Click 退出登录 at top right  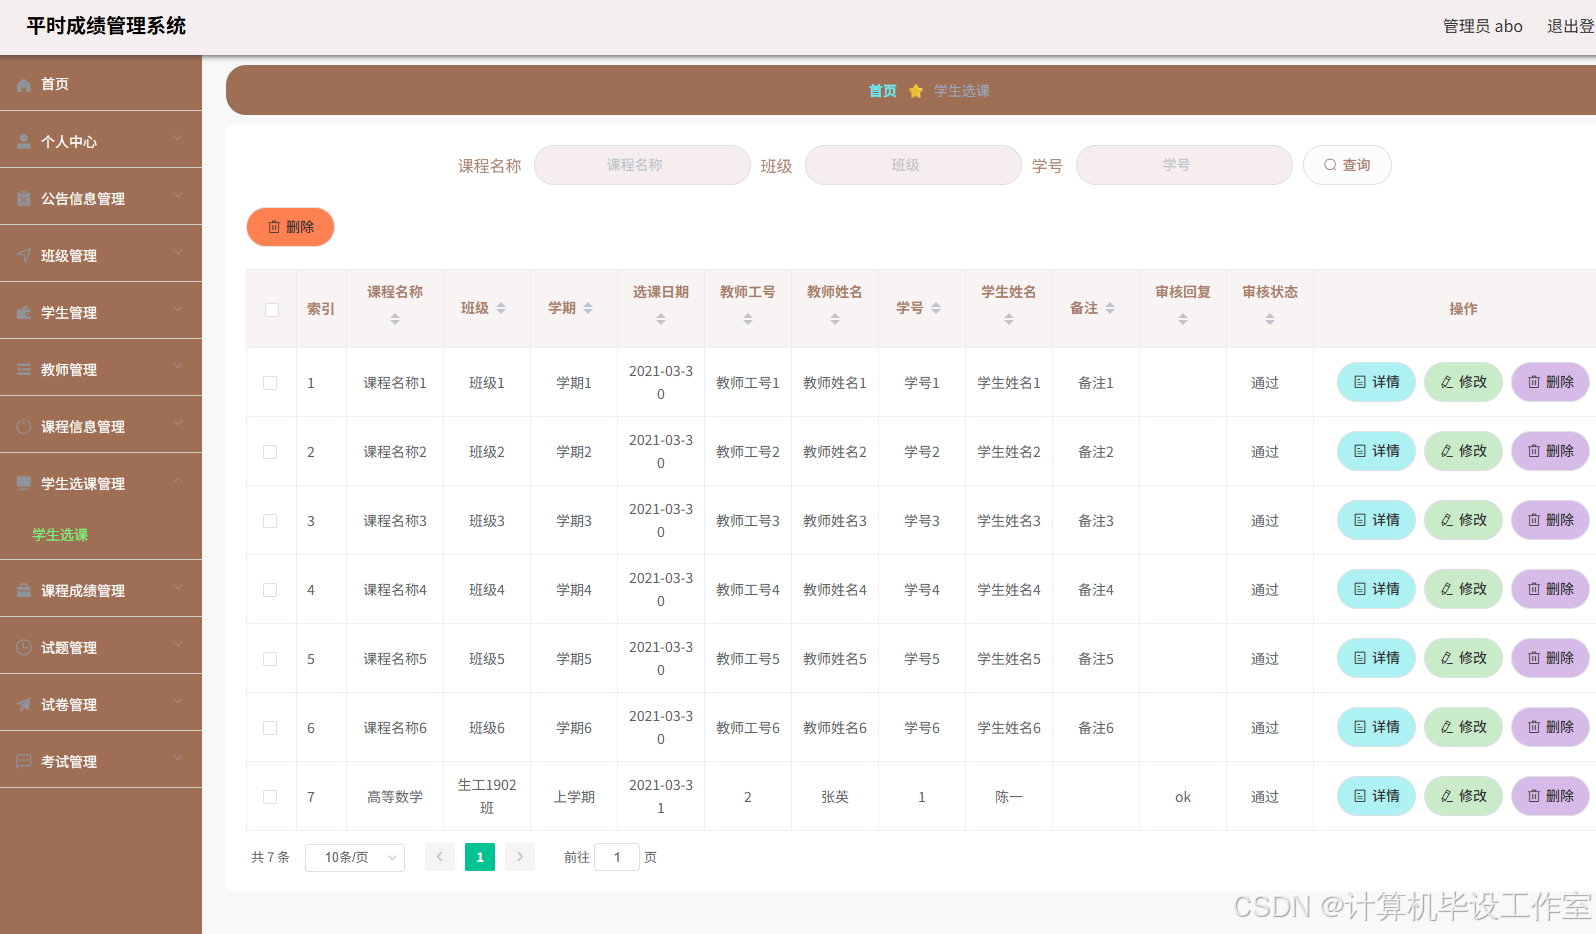pos(1571,26)
